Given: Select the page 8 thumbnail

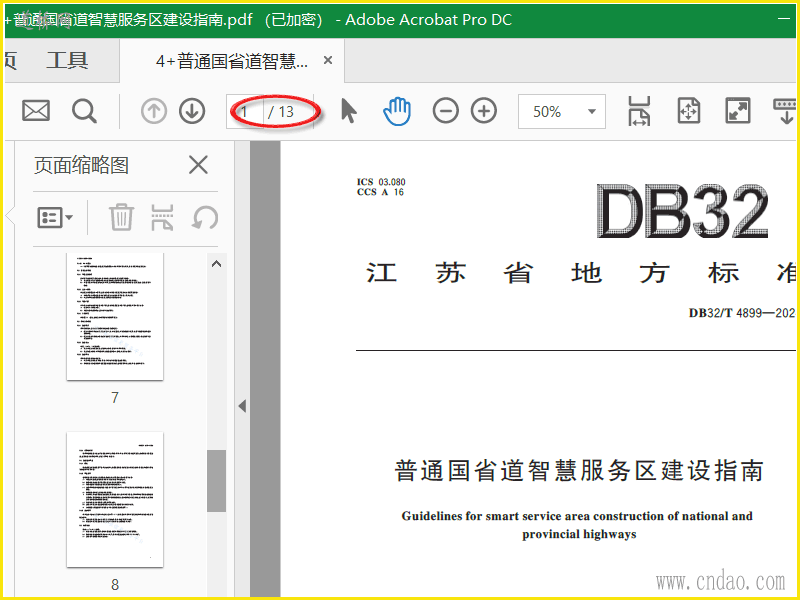Looking at the screenshot, I should (x=115, y=499).
